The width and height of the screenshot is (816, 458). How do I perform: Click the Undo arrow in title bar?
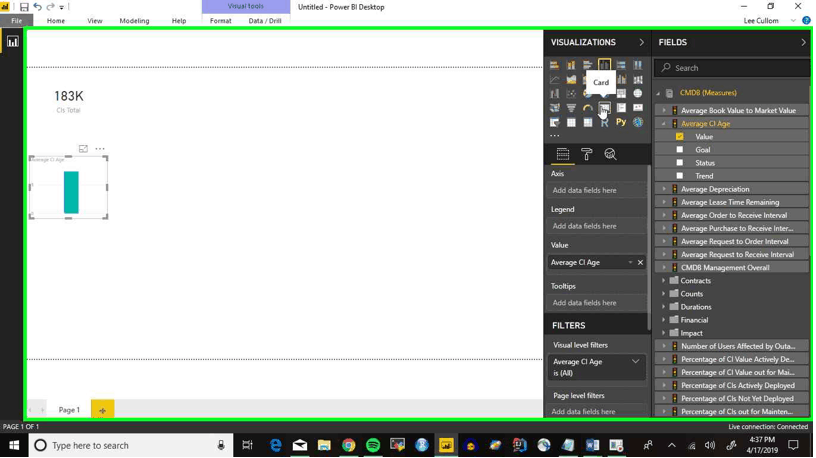click(37, 7)
